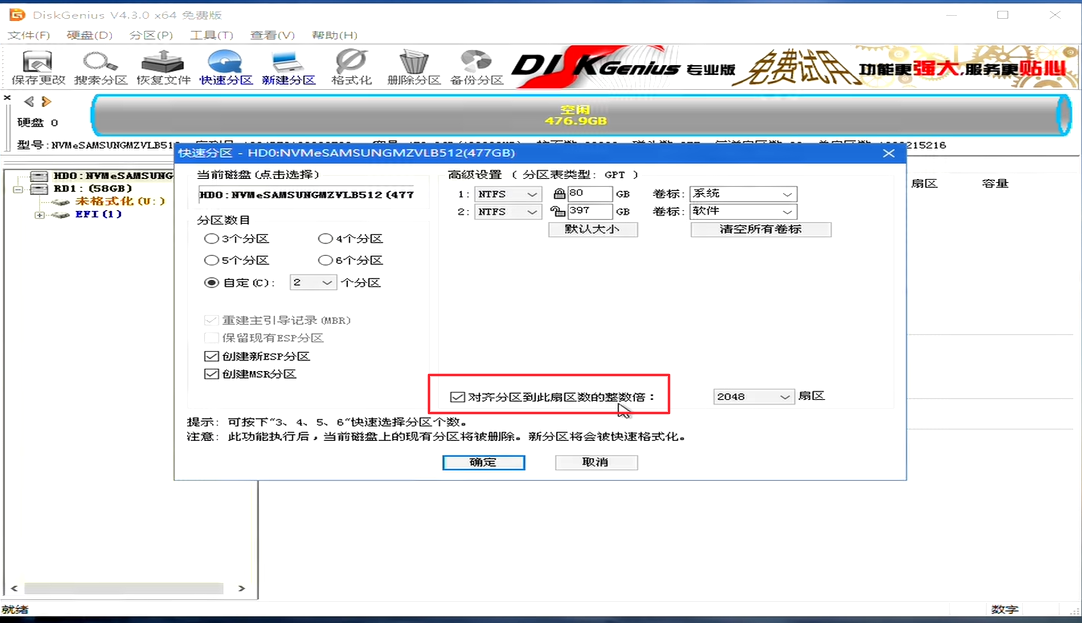The height and width of the screenshot is (623, 1082).
Task: Toggle Create new ESP partition (创建新ESP分区) checkbox
Action: [x=211, y=356]
